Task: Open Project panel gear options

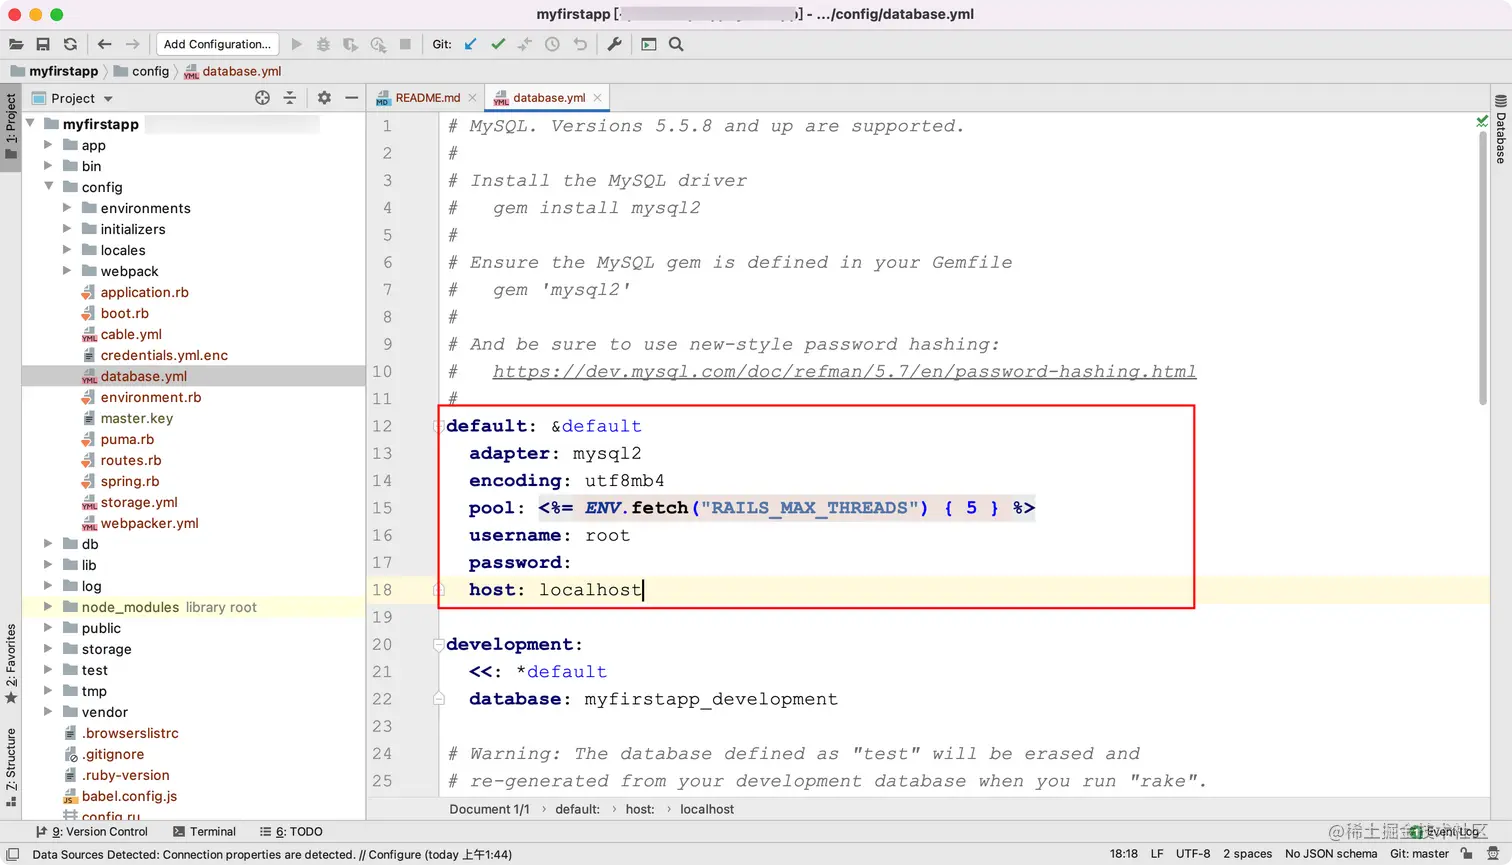Action: click(324, 98)
